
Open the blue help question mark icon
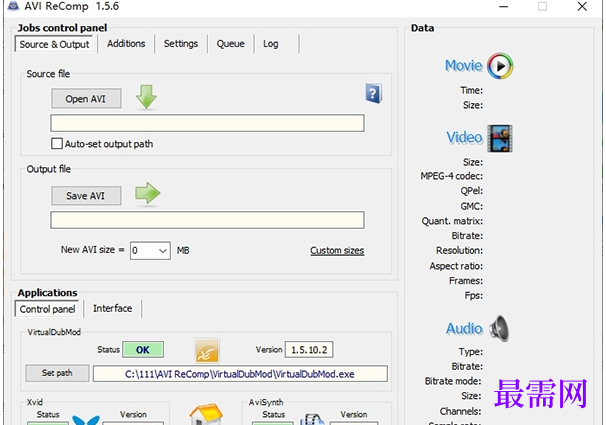(x=373, y=94)
